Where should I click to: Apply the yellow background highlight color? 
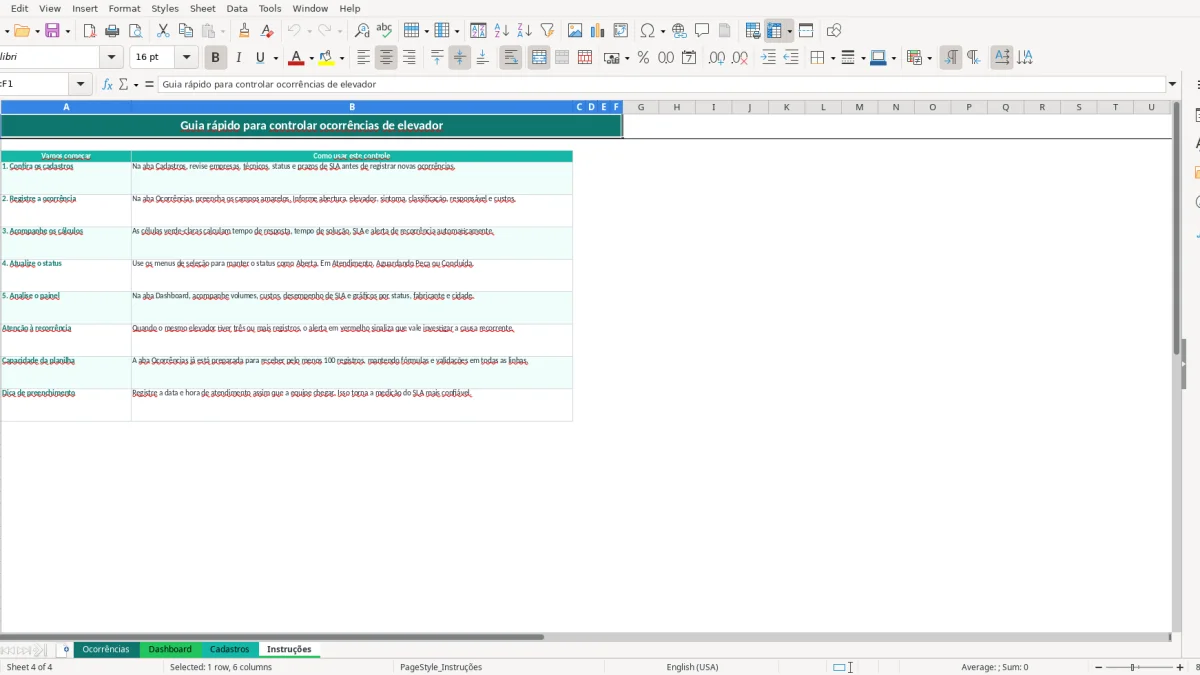(326, 58)
